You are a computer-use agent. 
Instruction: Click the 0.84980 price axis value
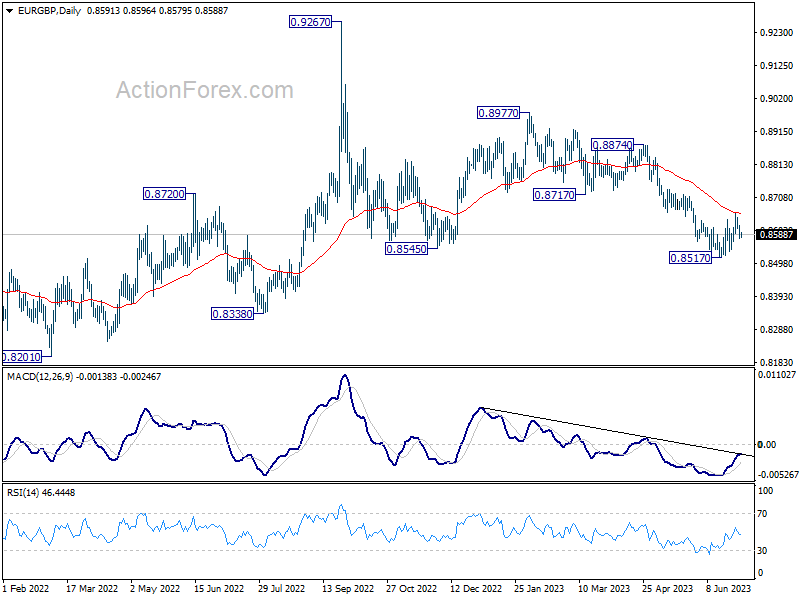point(777,264)
